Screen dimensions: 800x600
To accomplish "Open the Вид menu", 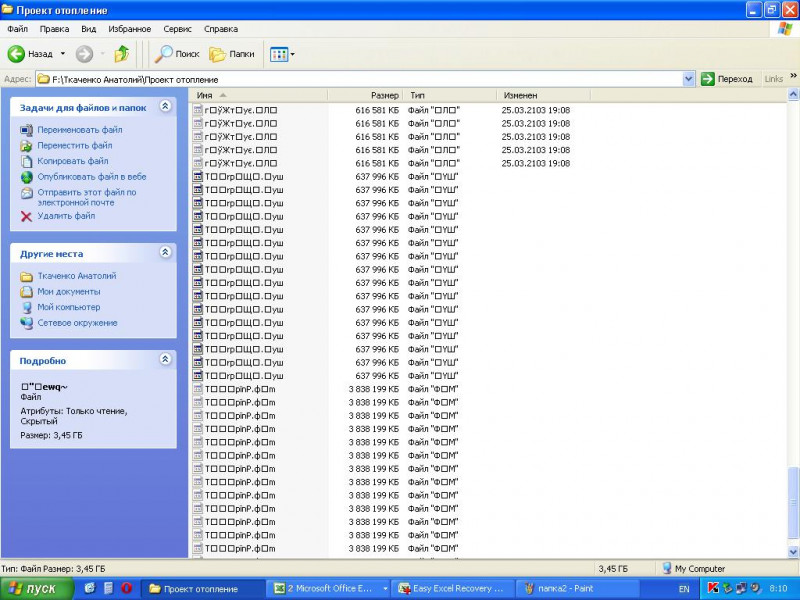I will pyautogui.click(x=89, y=29).
